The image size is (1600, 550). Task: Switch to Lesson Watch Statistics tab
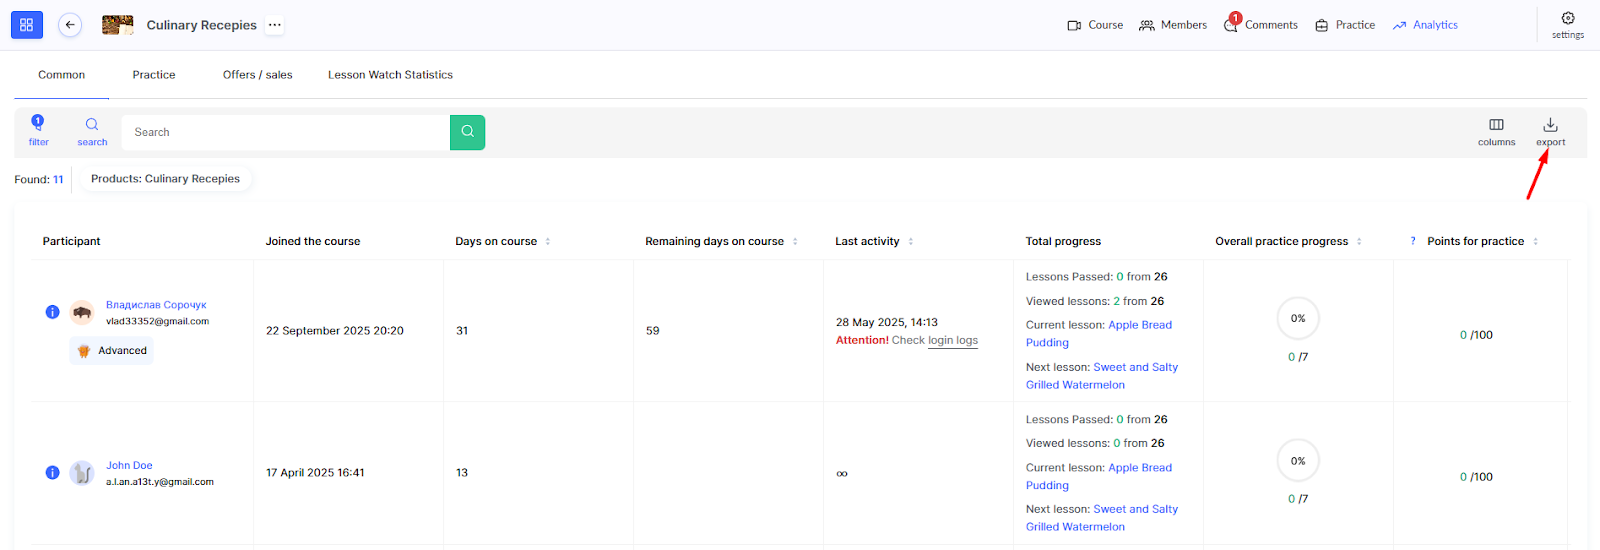coord(390,75)
